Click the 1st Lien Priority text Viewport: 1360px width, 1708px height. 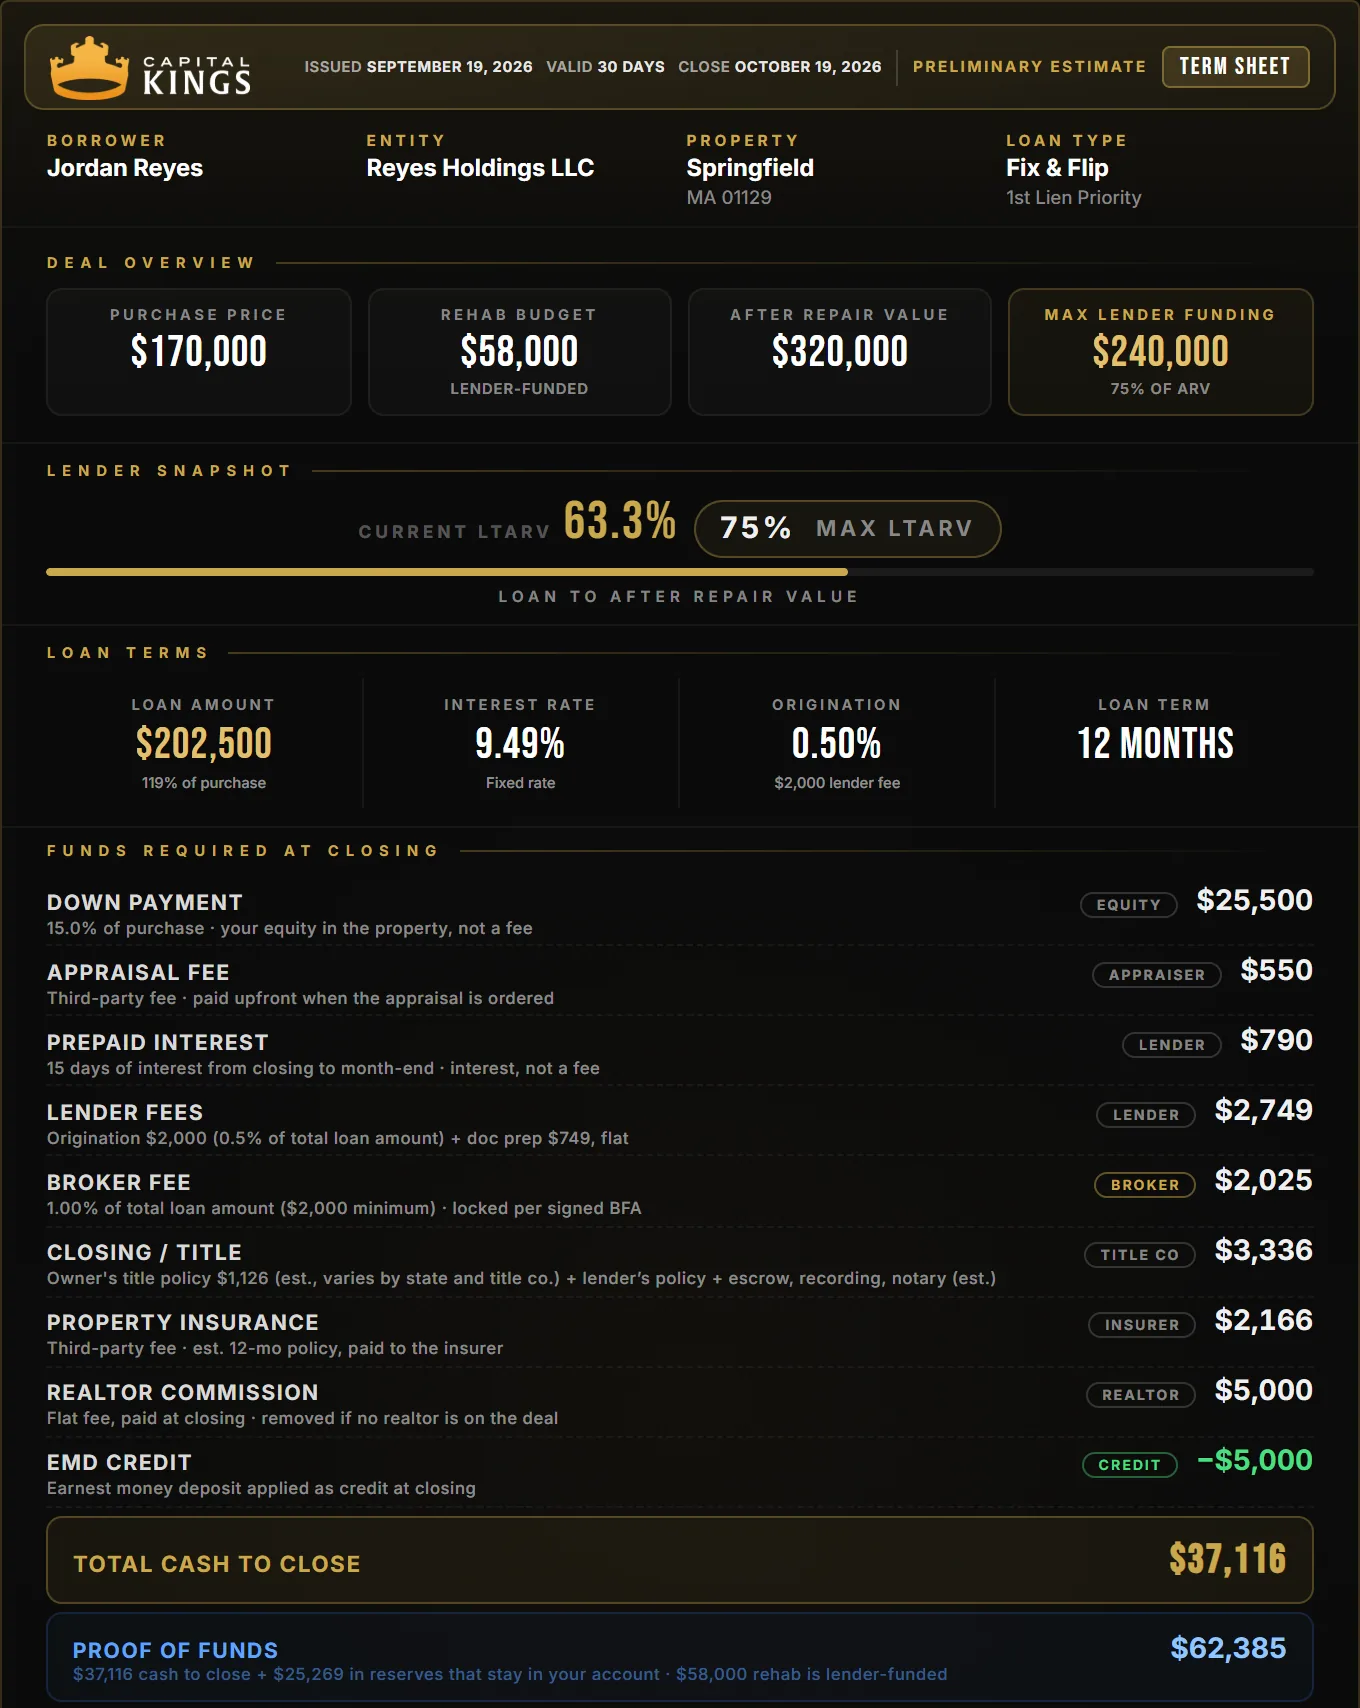coord(1073,197)
